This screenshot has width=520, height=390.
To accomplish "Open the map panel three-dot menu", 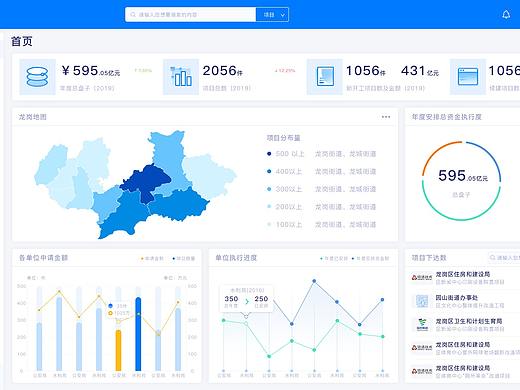I will click(386, 117).
